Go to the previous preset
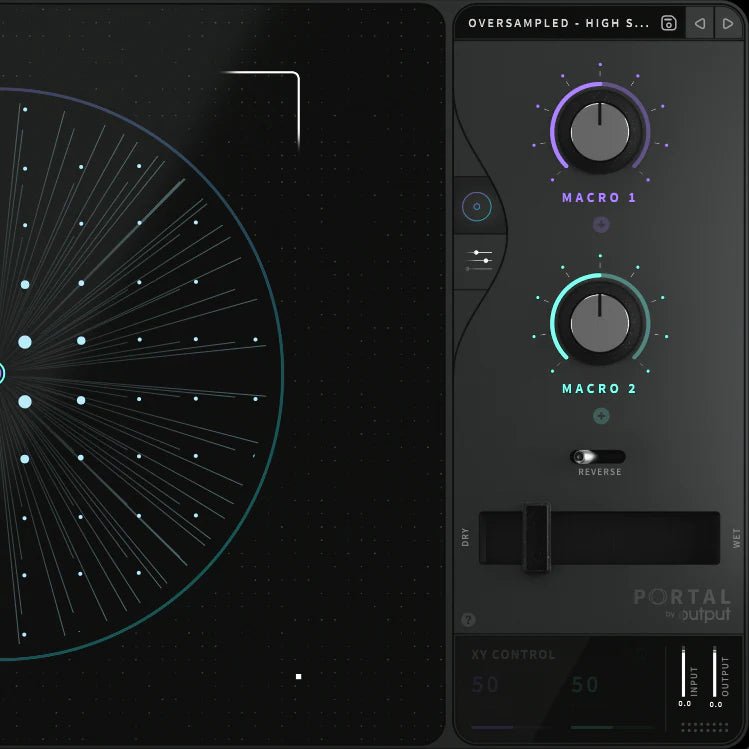This screenshot has height=749, width=749. pos(700,23)
